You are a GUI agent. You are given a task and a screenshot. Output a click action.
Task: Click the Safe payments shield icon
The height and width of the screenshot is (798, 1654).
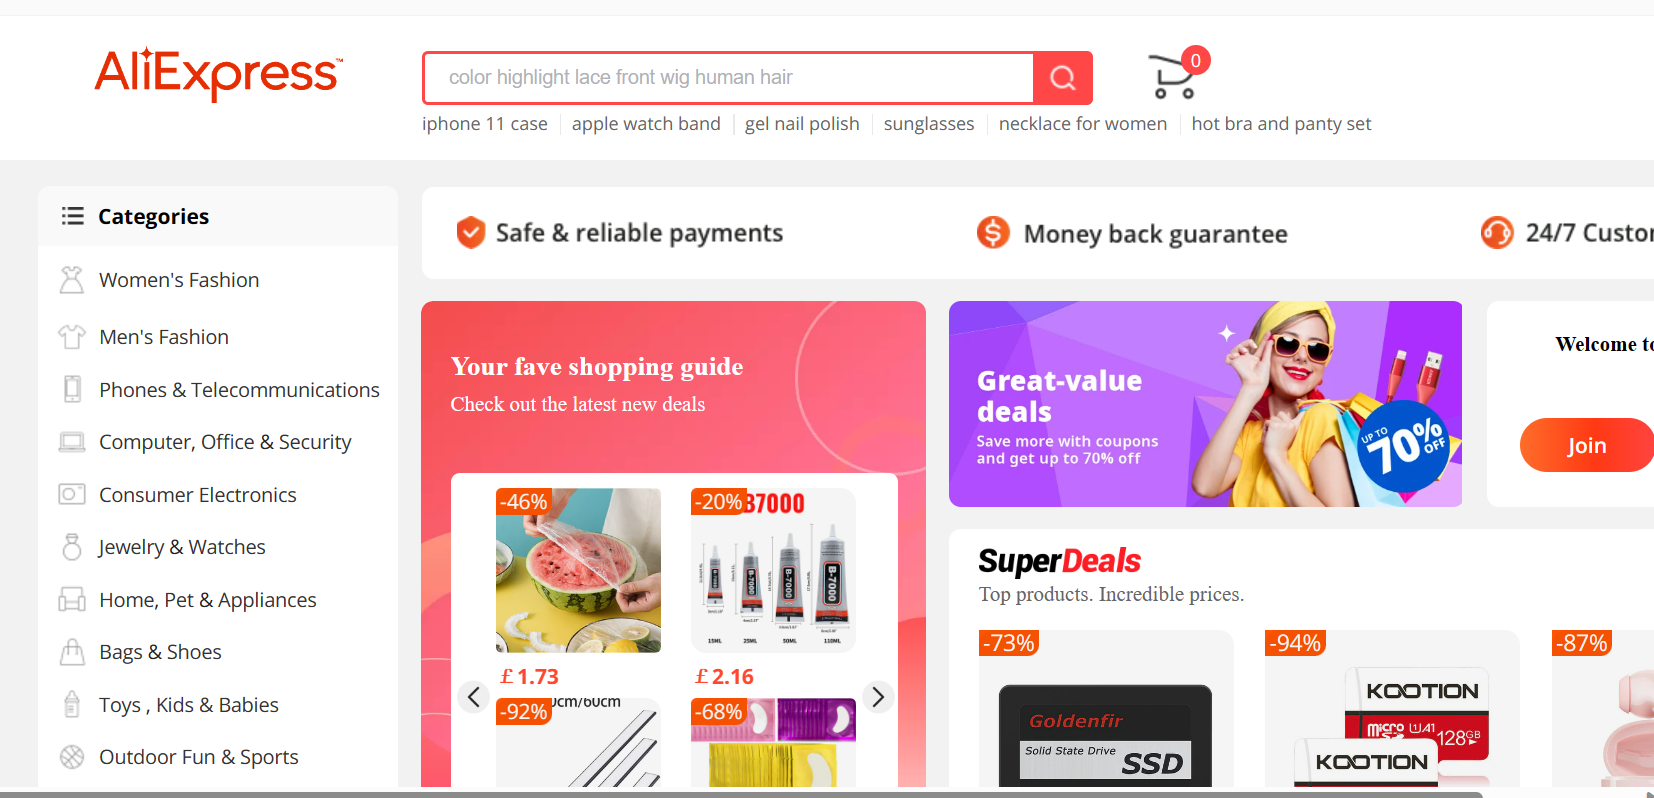click(x=471, y=232)
